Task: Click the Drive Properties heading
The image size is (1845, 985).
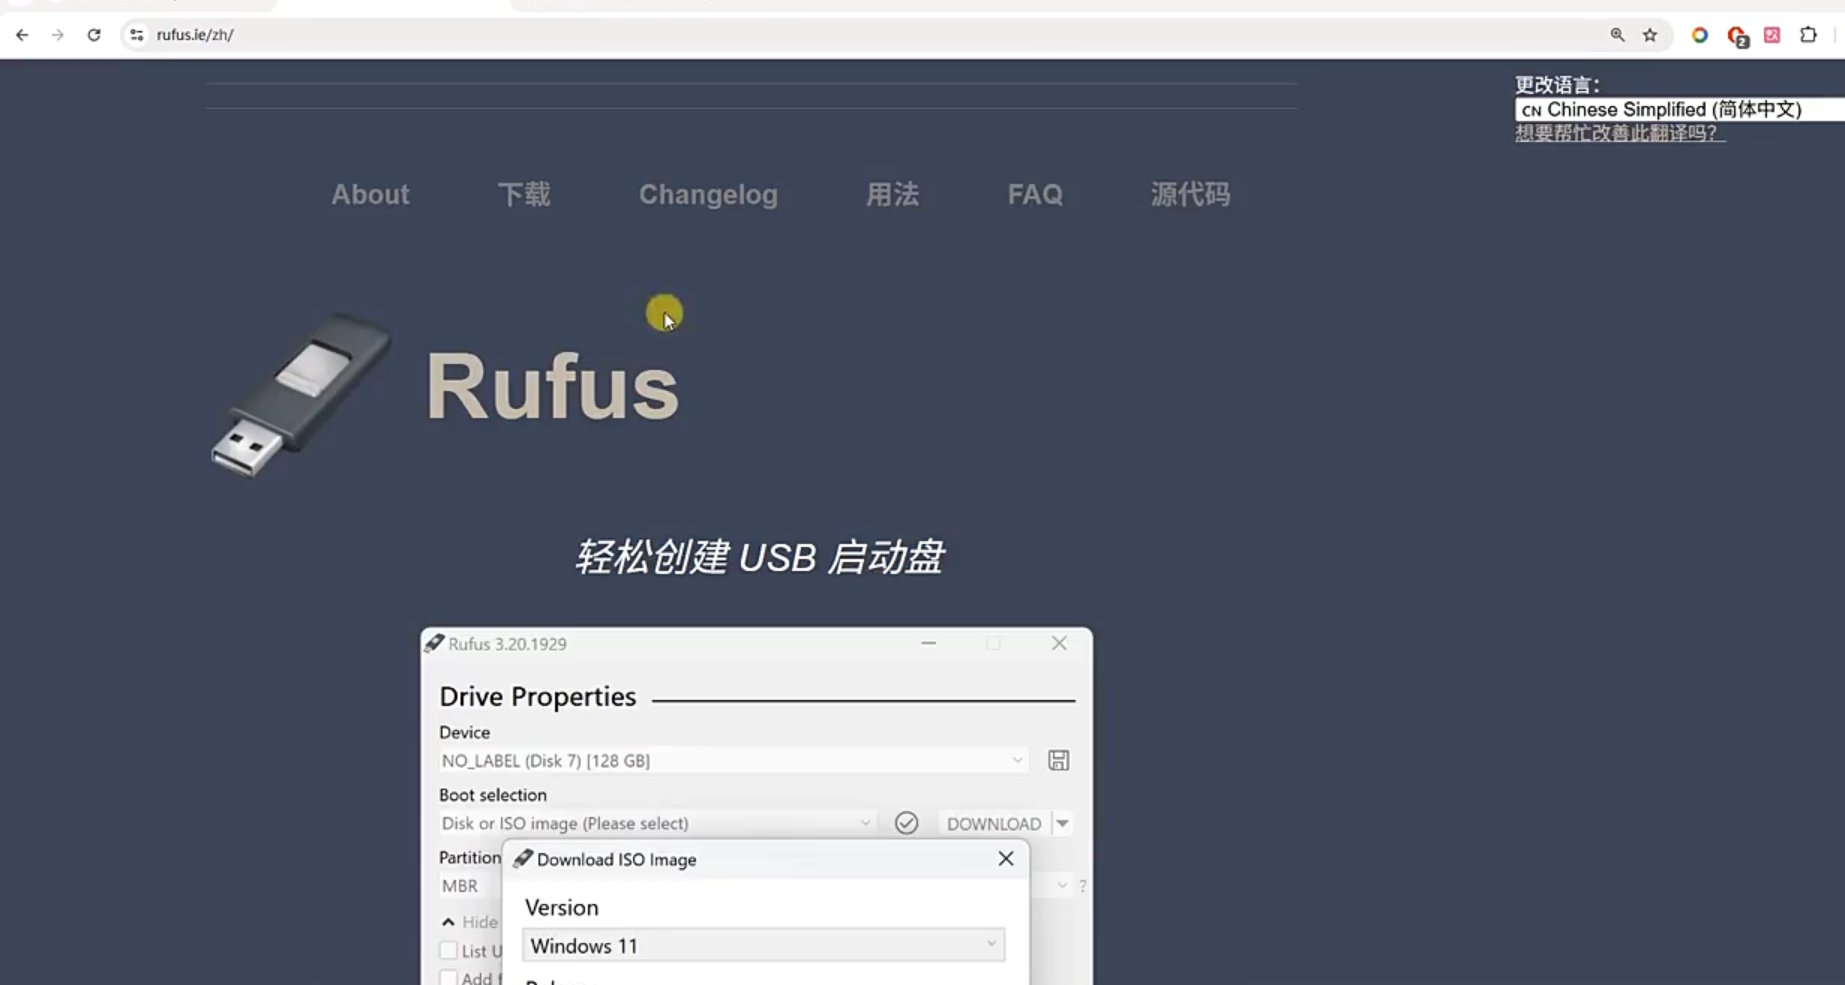Action: coord(537,696)
